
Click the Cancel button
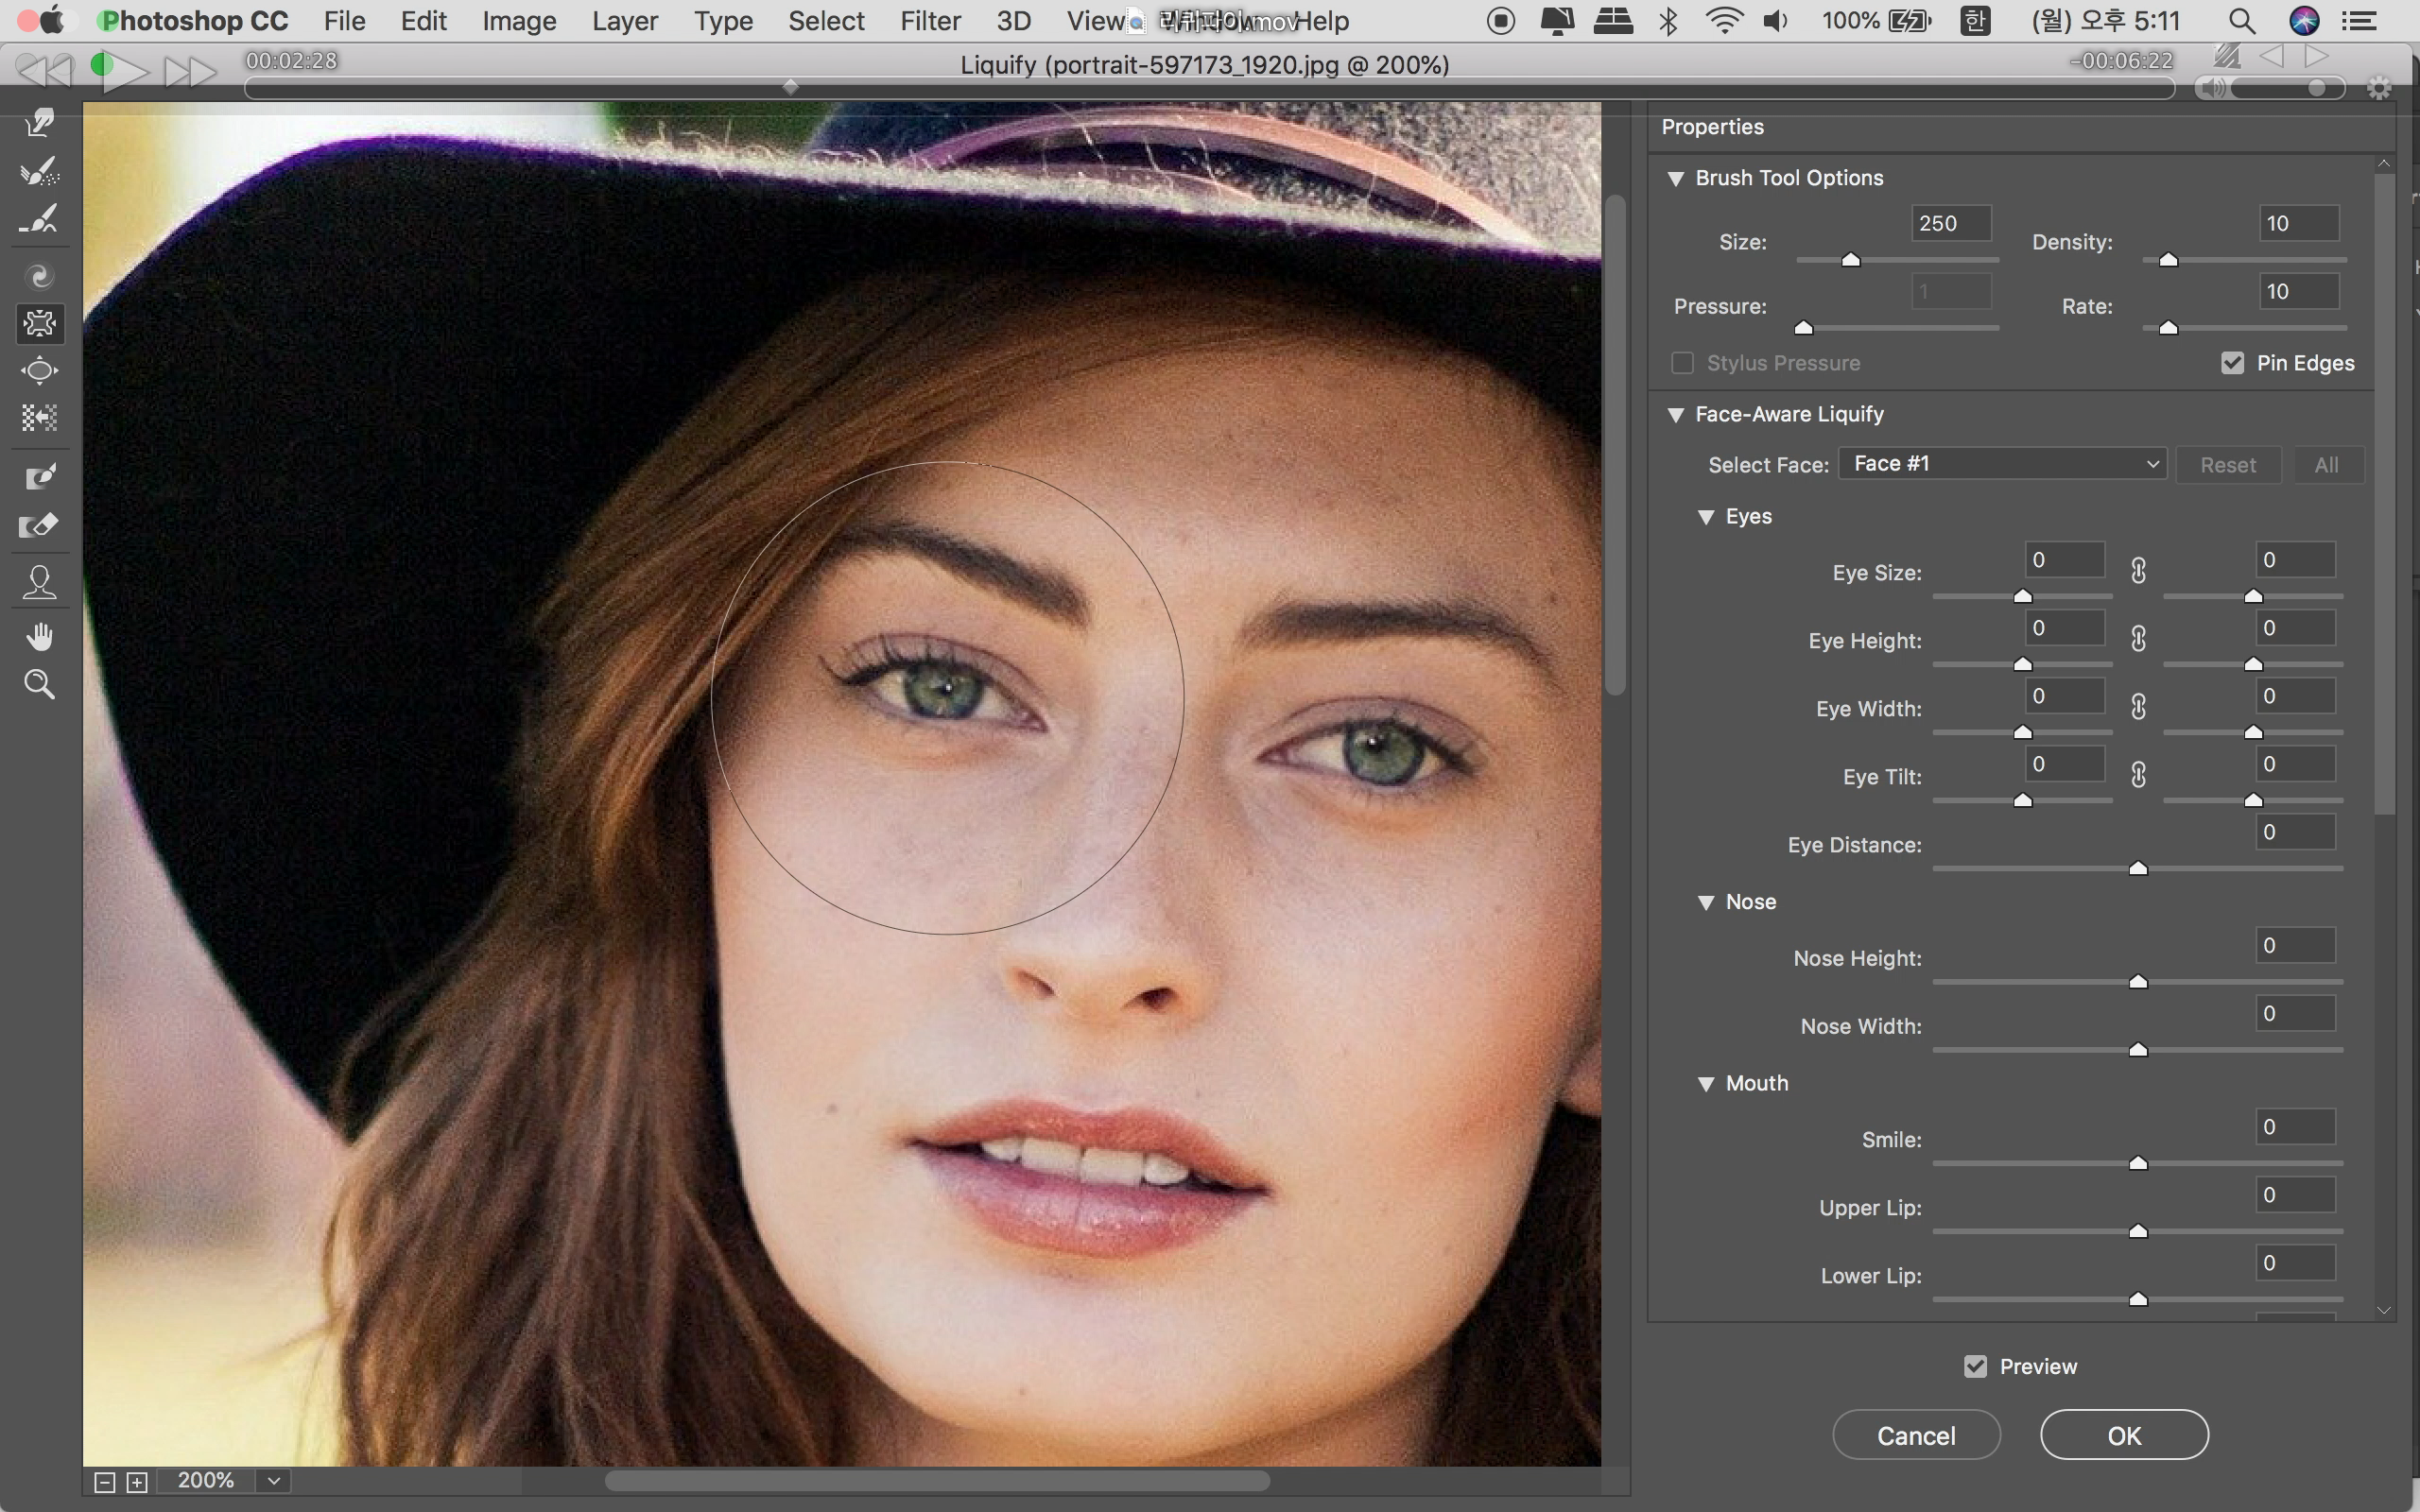point(1915,1435)
